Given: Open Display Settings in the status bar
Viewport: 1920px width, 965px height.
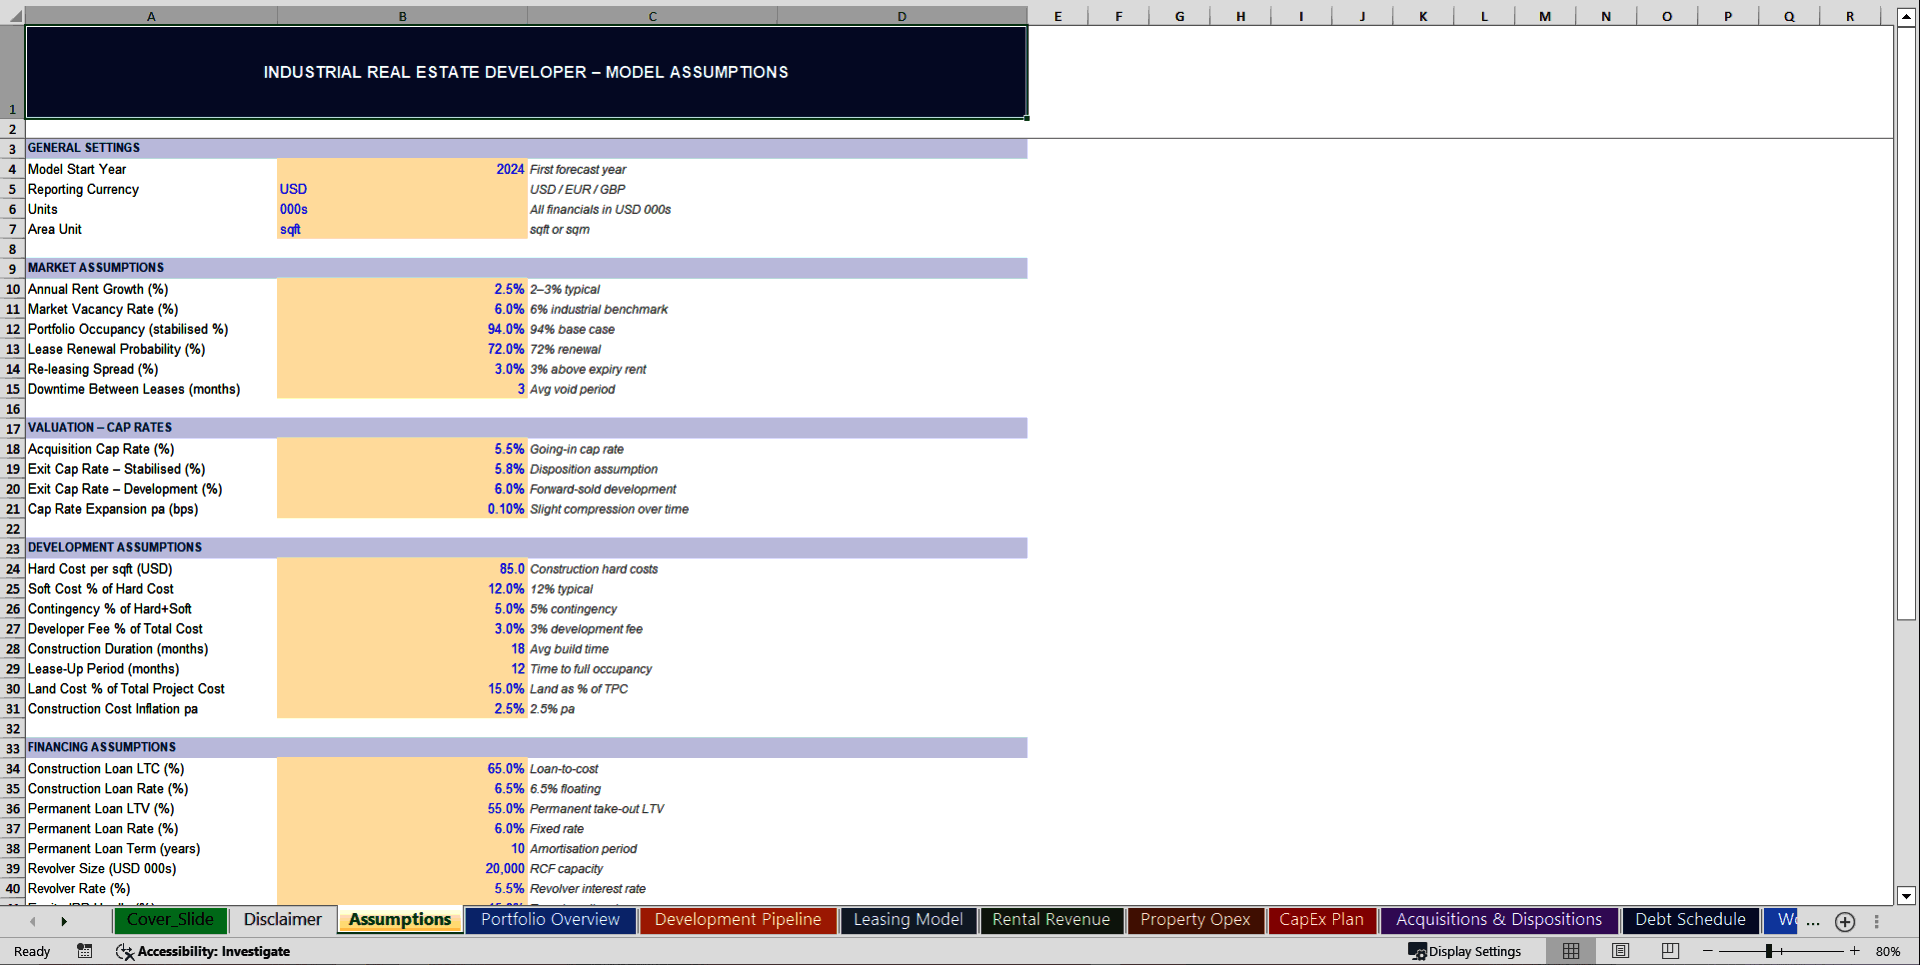Looking at the screenshot, I should click(x=1466, y=951).
